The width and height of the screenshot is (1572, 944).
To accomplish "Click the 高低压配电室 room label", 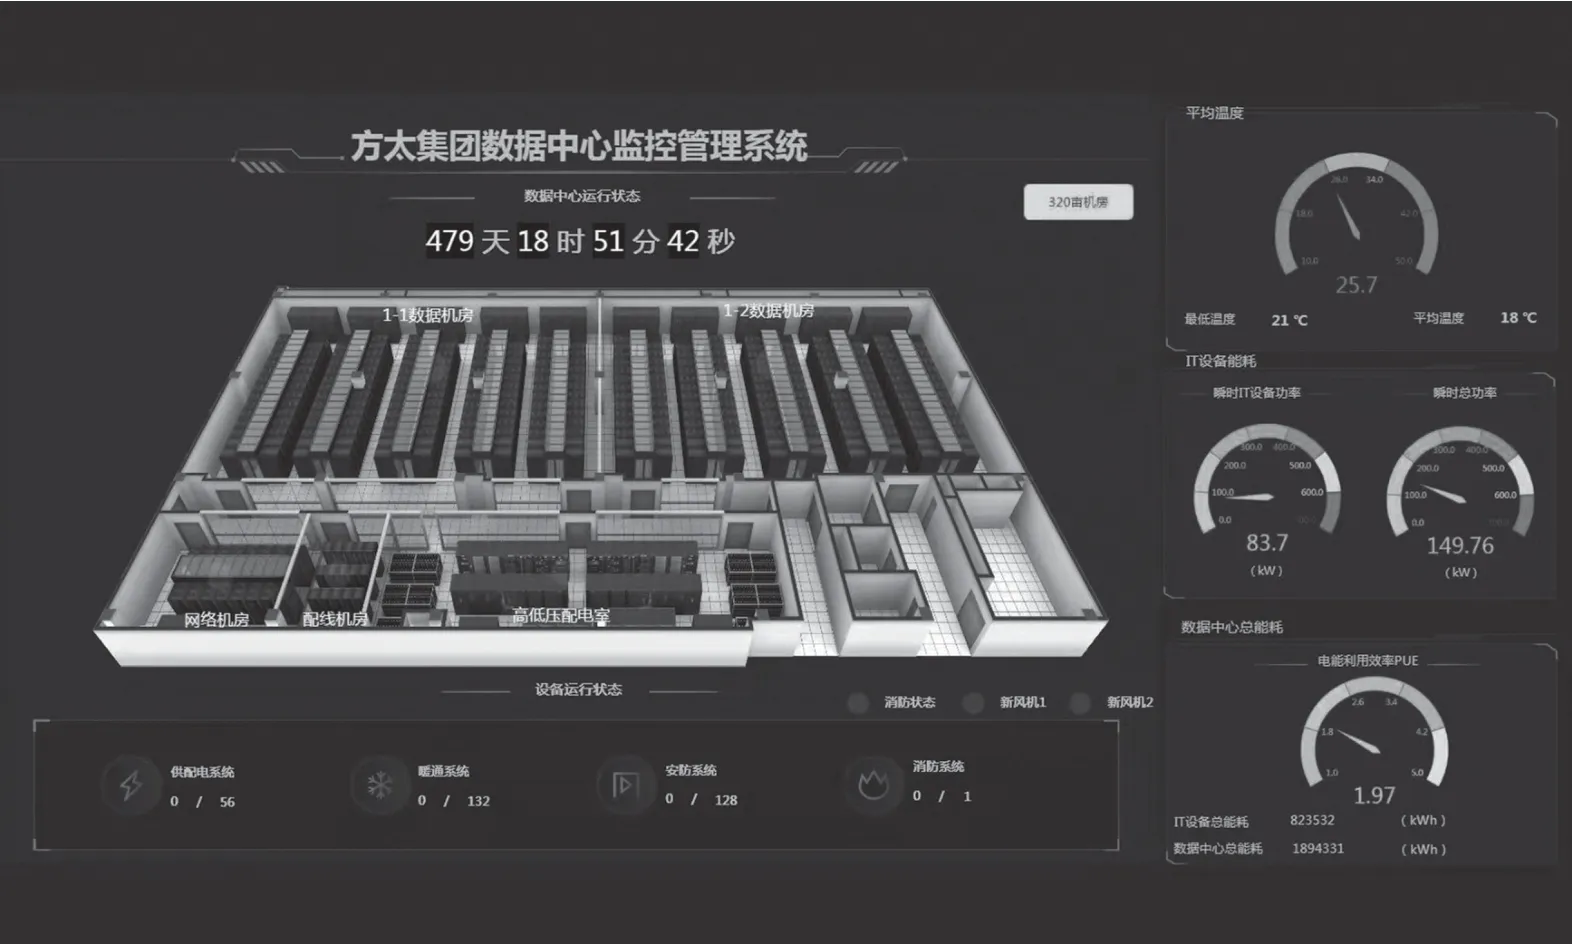I will [x=561, y=616].
